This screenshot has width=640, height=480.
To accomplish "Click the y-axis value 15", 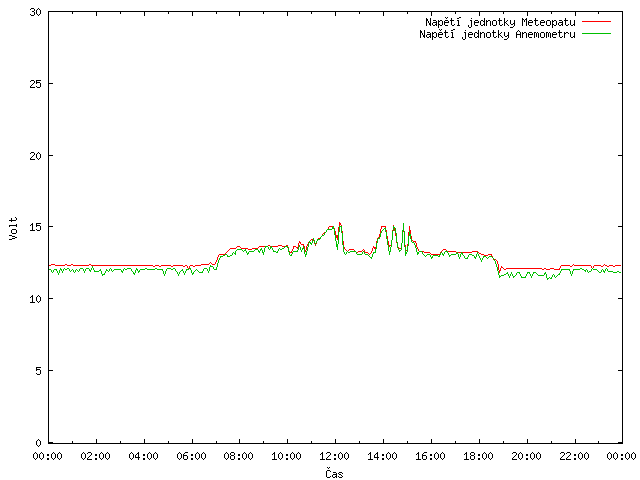I will coord(36,227).
